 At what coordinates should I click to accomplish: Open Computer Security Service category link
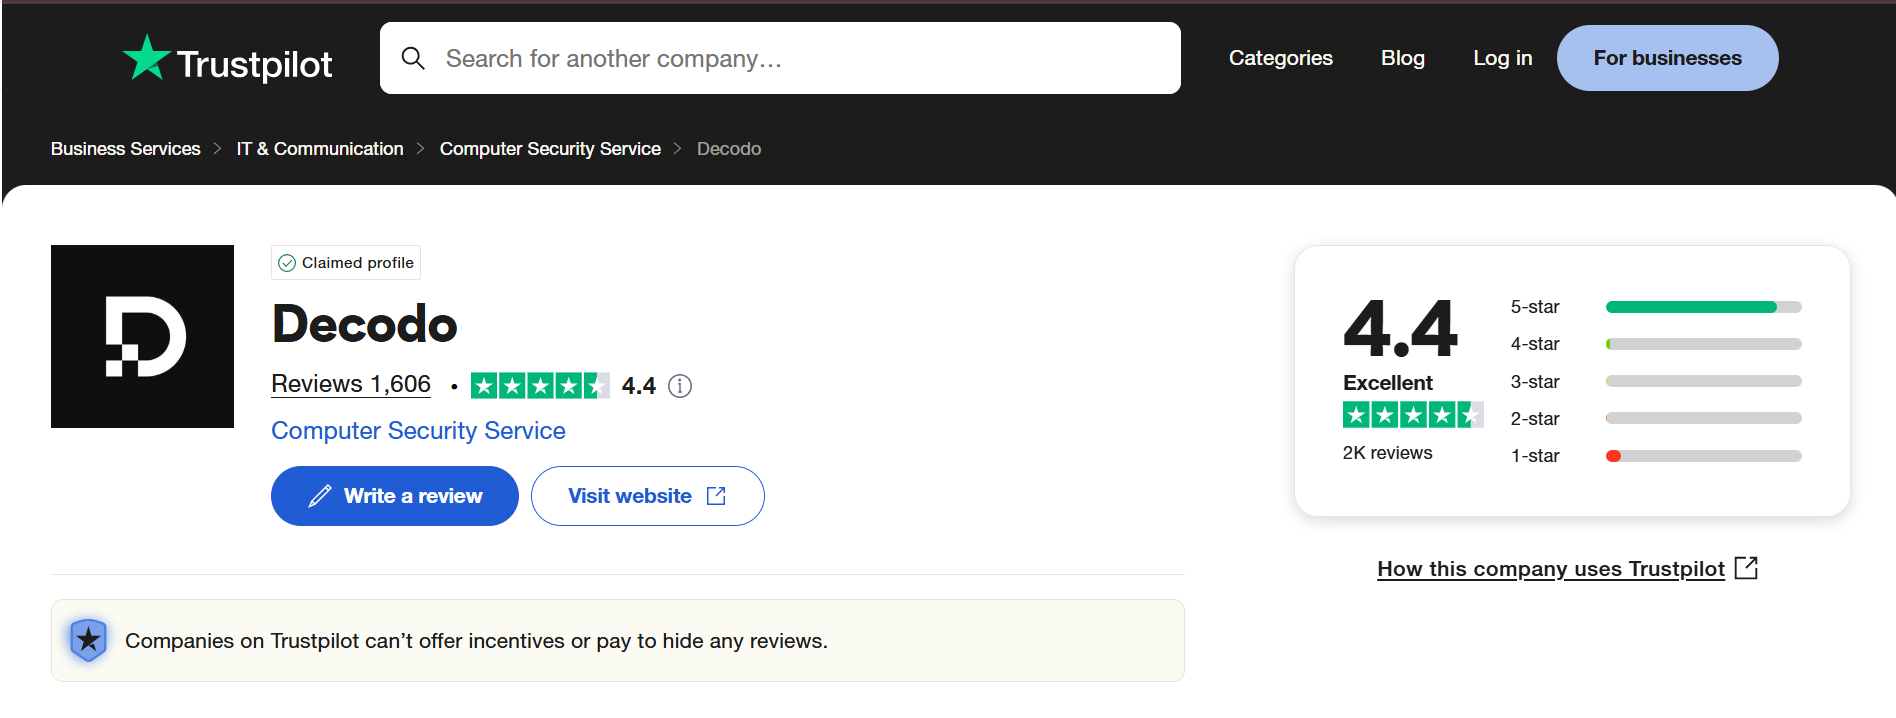418,431
